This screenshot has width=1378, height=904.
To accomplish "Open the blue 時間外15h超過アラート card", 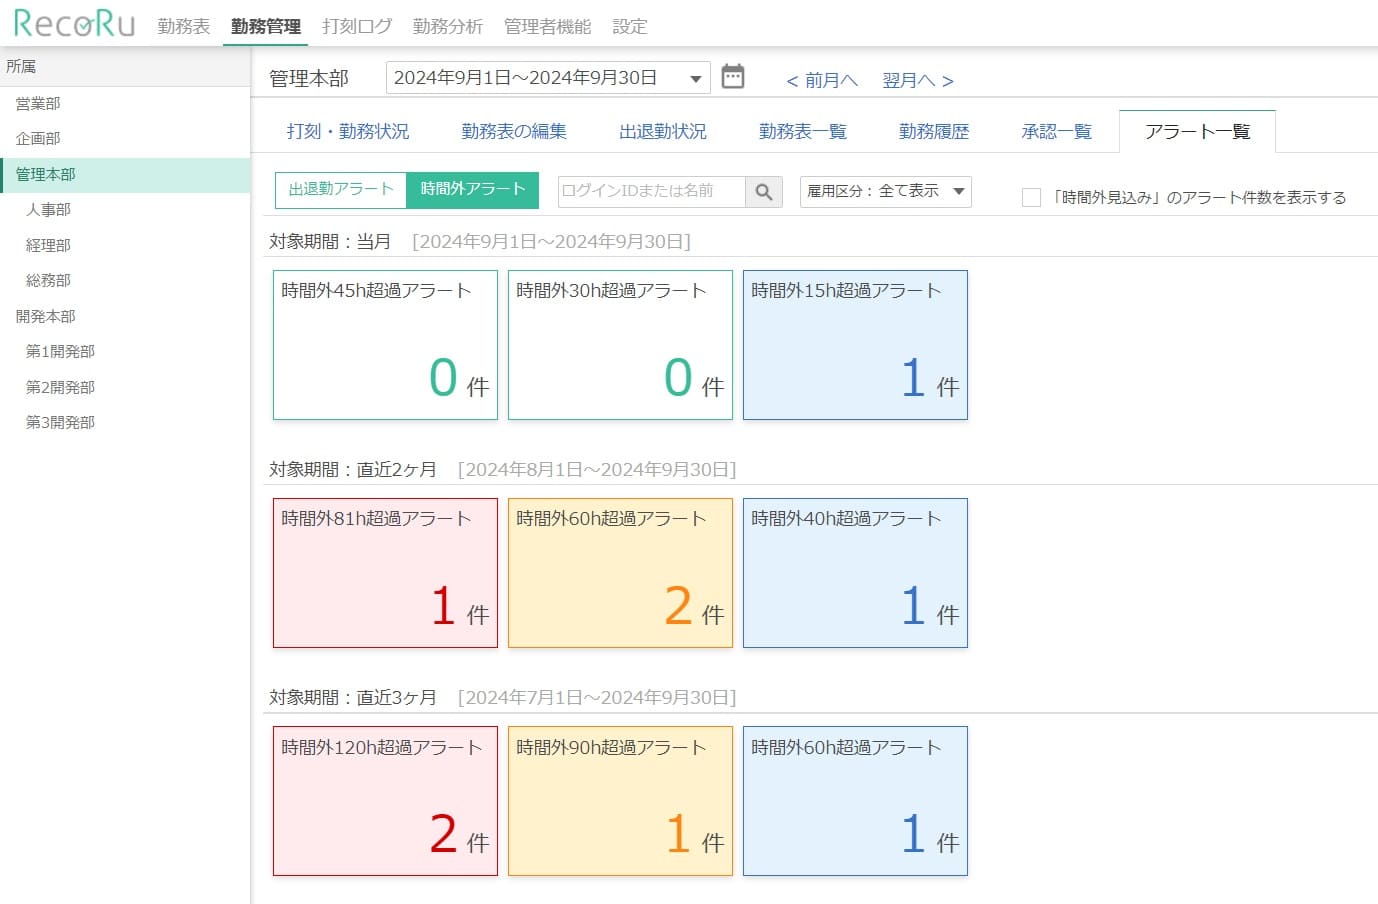I will click(x=855, y=345).
